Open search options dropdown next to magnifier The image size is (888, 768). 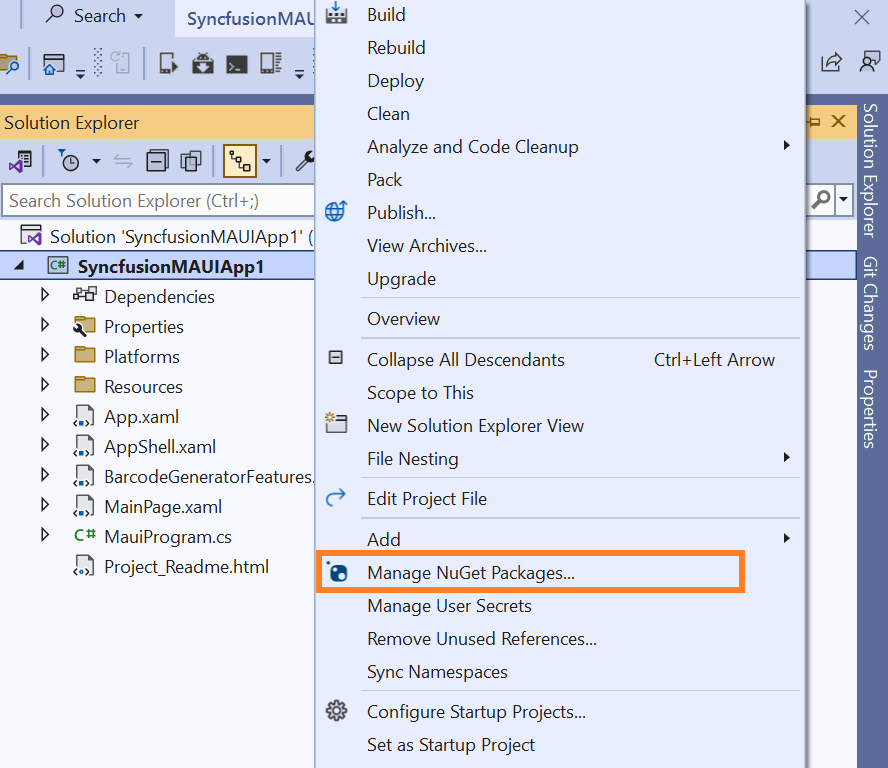[844, 199]
